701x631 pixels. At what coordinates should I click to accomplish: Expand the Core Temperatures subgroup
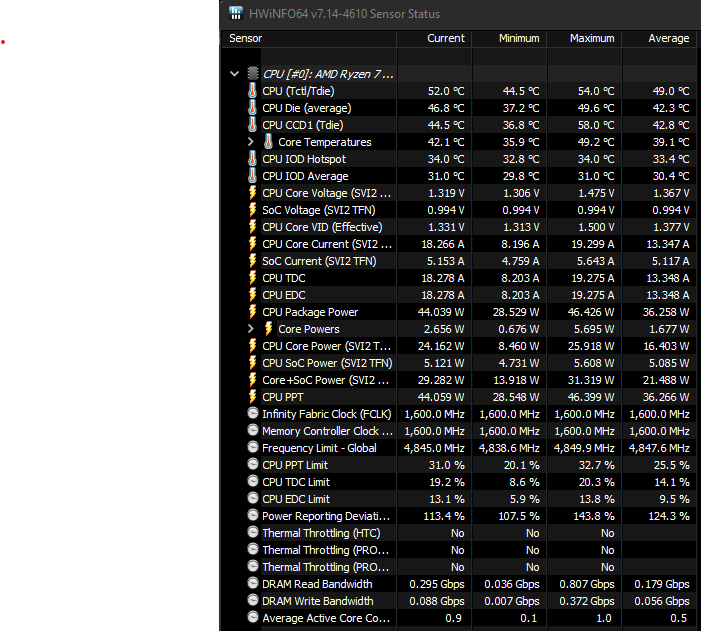click(251, 142)
